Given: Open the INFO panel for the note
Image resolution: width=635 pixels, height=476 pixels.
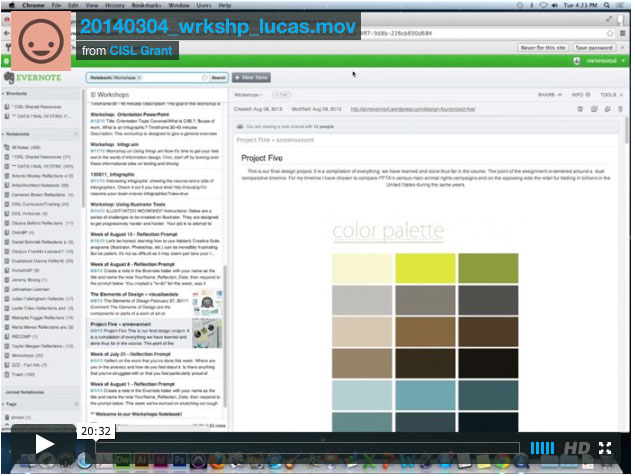Looking at the screenshot, I should click(581, 95).
